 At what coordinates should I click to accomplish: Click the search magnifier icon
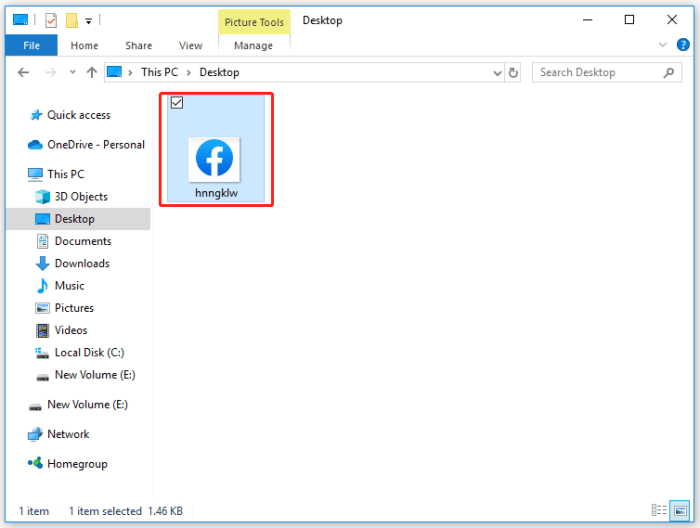(x=670, y=72)
